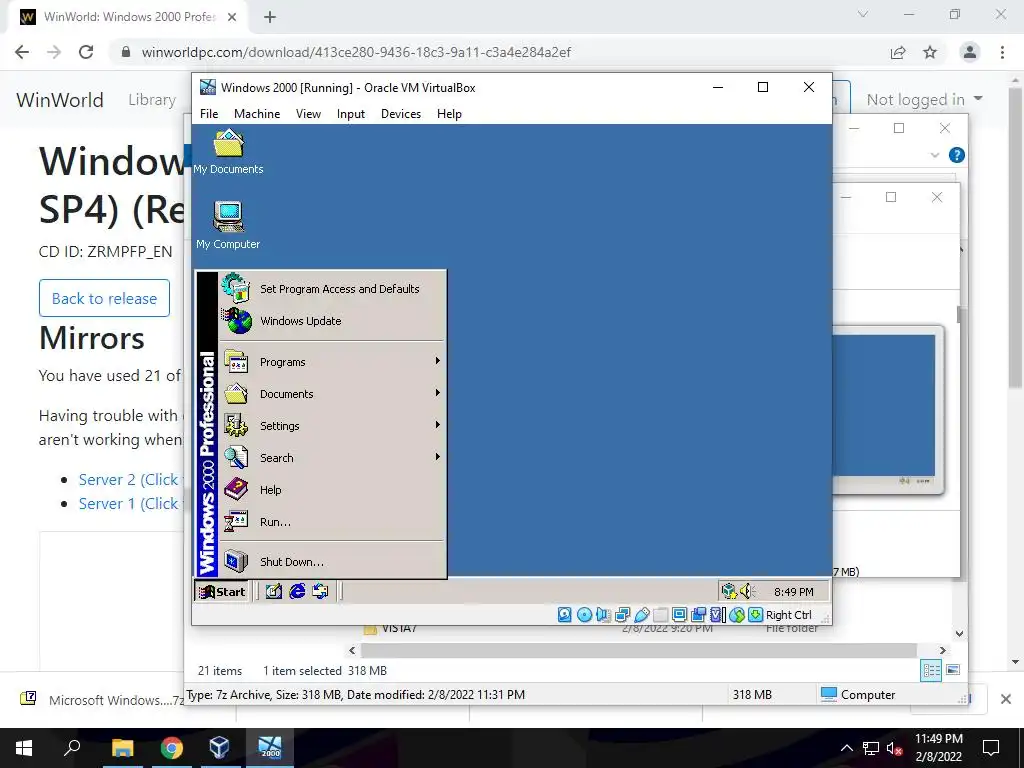Image resolution: width=1024 pixels, height=768 pixels.
Task: Bookmark this page with star icon
Action: tap(930, 52)
